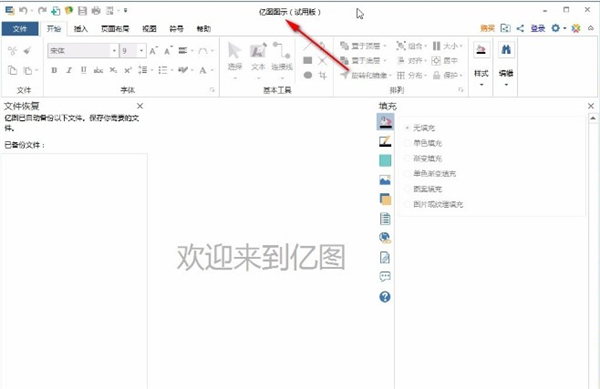Expand the 组合 dropdown

coord(426,46)
